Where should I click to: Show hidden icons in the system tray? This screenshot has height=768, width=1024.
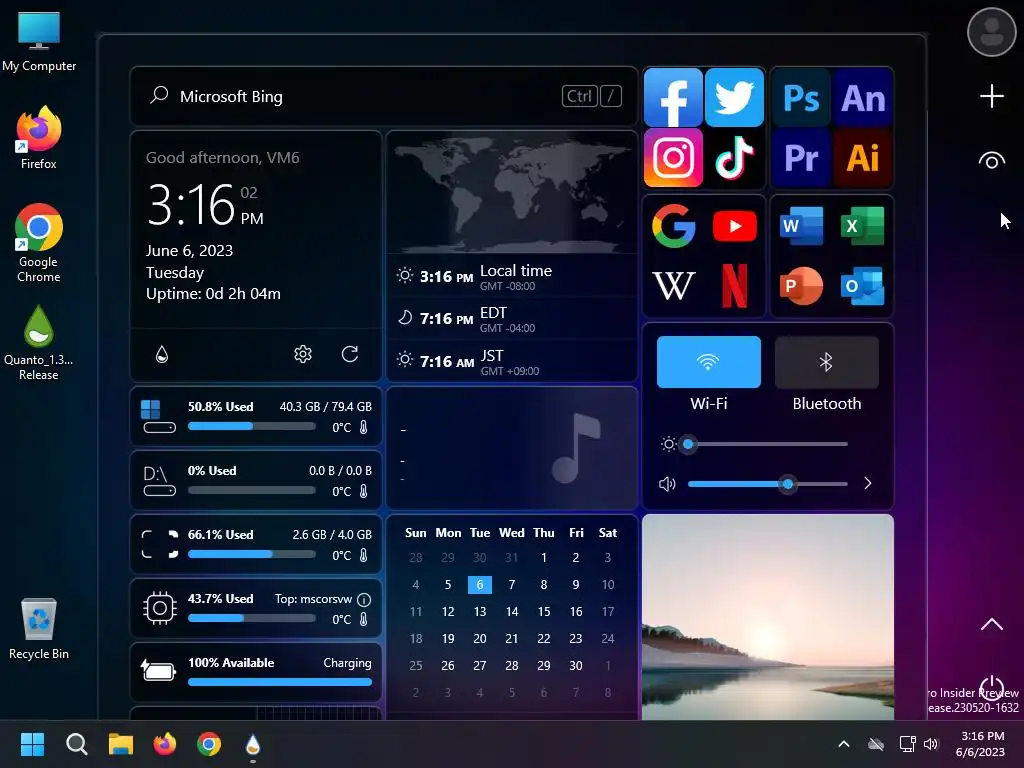(844, 744)
